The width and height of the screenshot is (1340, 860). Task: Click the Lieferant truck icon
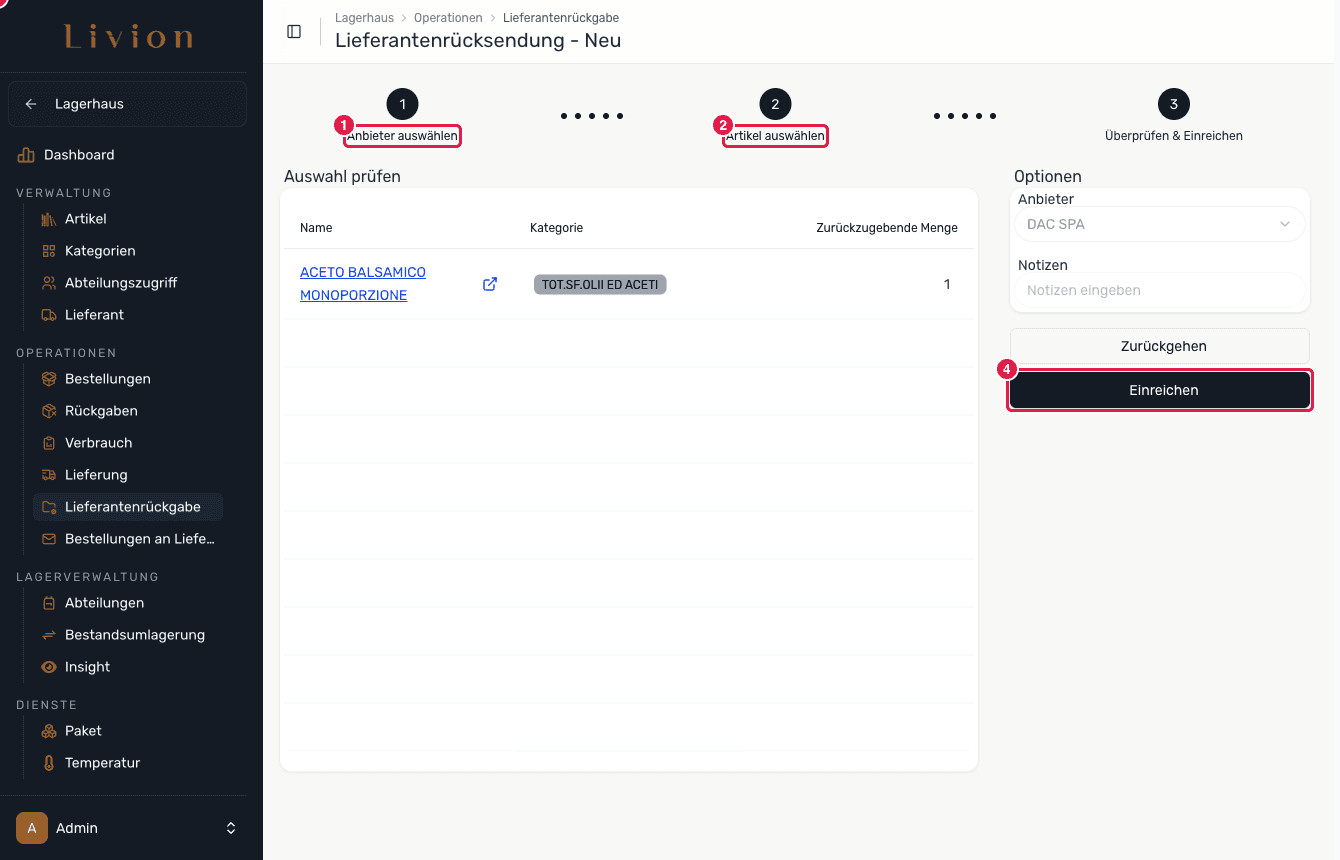(49, 315)
